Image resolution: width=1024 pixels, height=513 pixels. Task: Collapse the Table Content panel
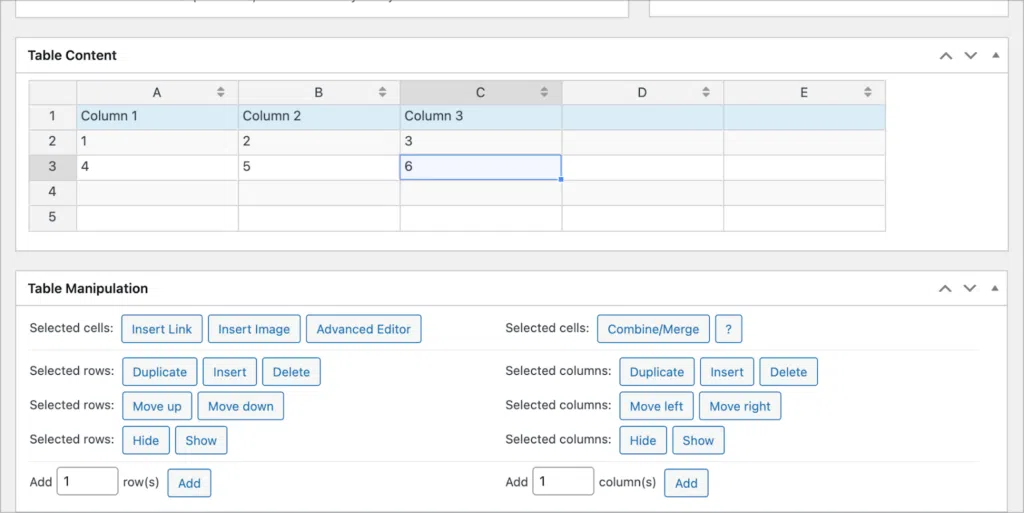tap(995, 56)
